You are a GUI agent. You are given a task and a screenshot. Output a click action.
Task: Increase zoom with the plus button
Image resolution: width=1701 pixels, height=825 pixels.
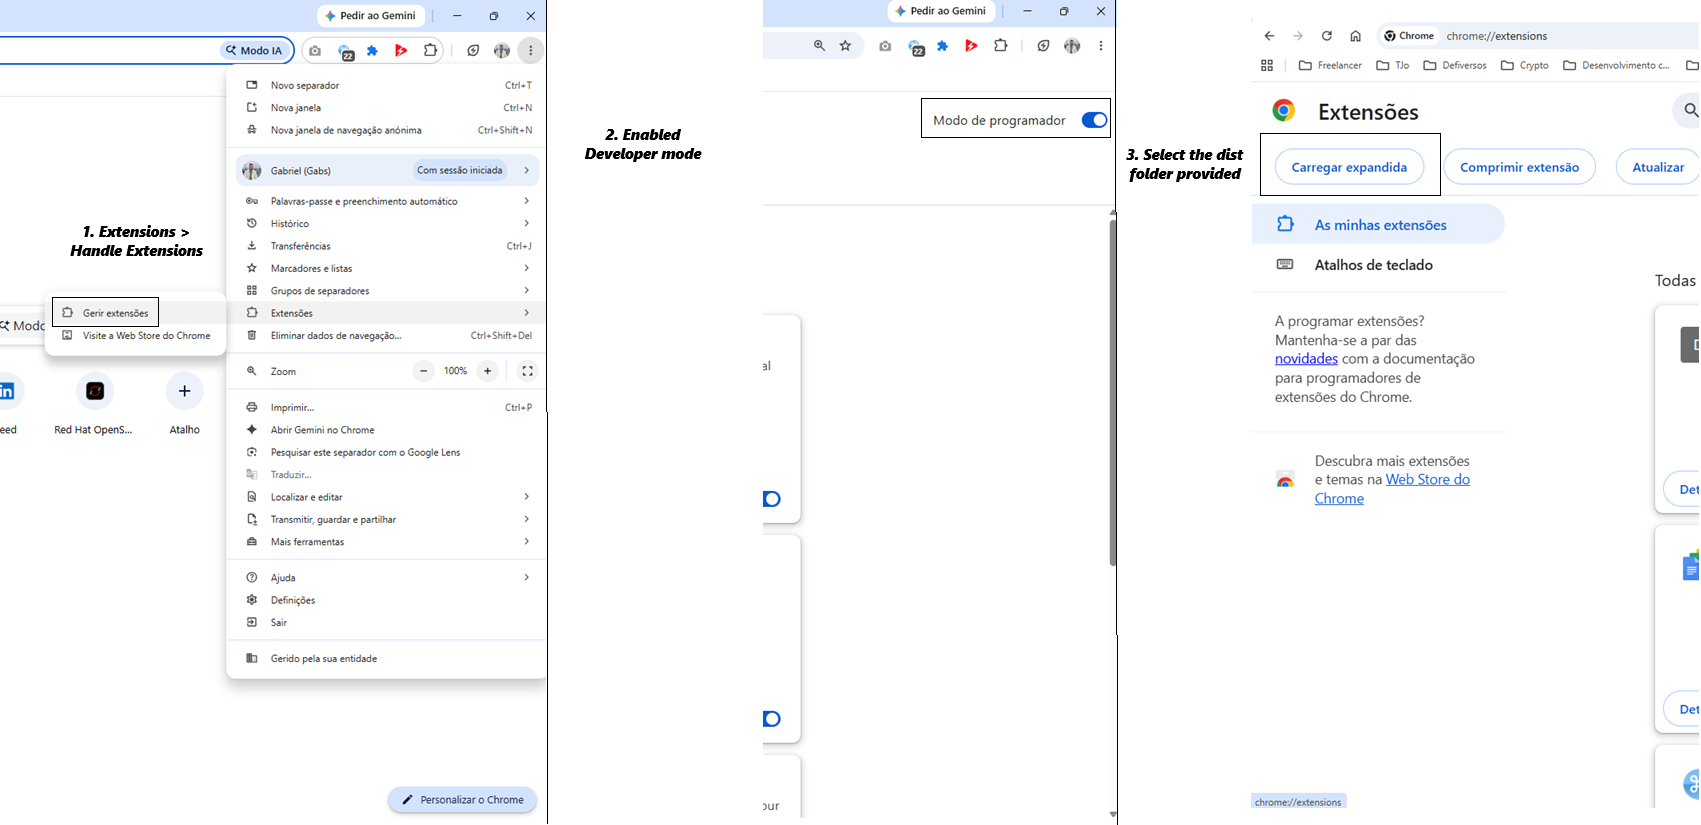(488, 371)
